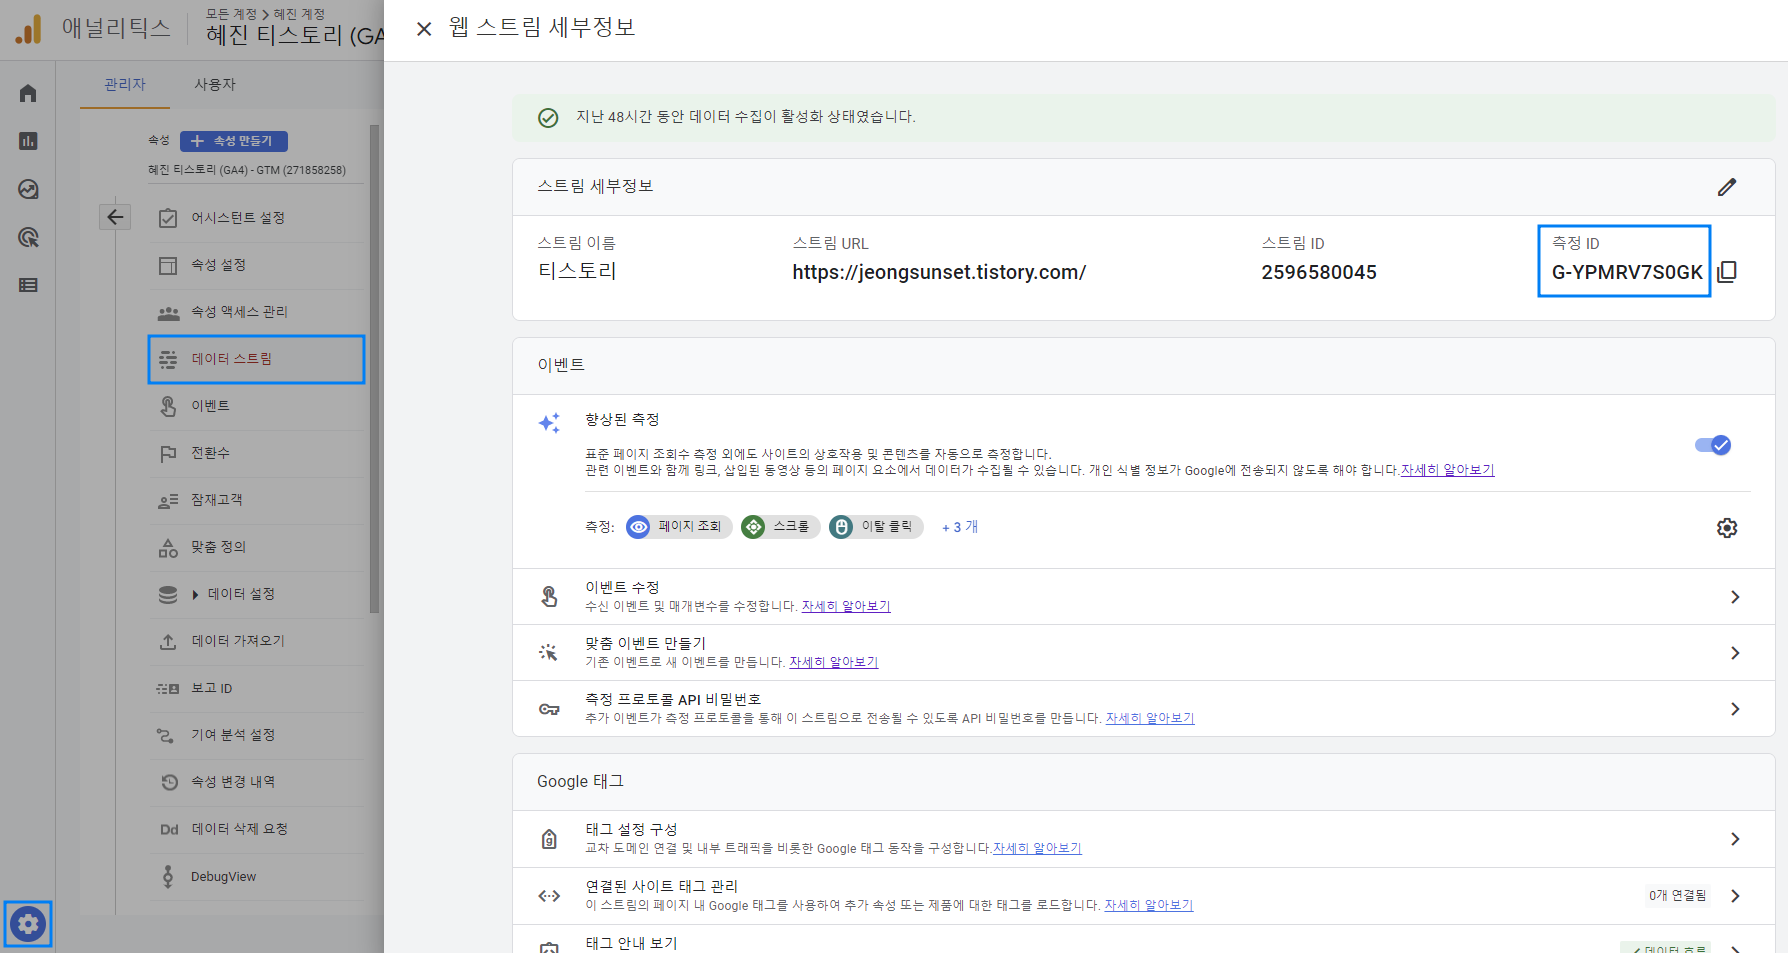Open 태그 설정 구성 자세히 알아보기 link

tap(1037, 848)
